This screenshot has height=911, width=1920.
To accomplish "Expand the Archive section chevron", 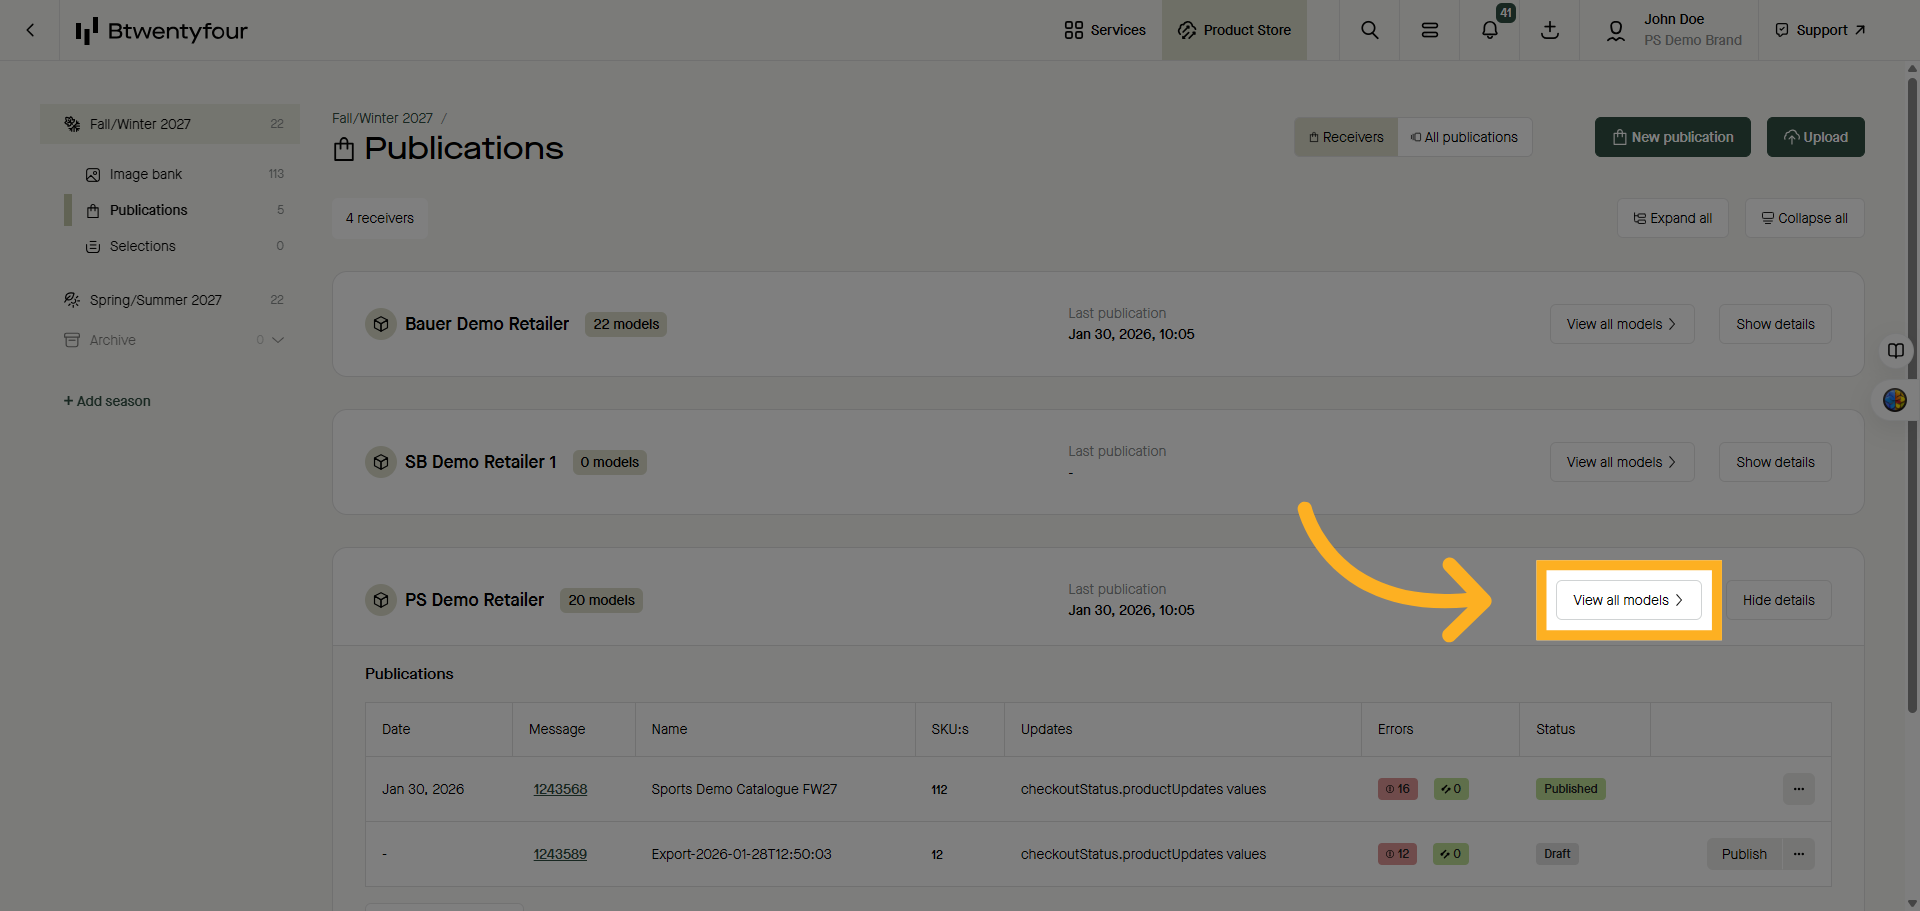I will click(278, 340).
